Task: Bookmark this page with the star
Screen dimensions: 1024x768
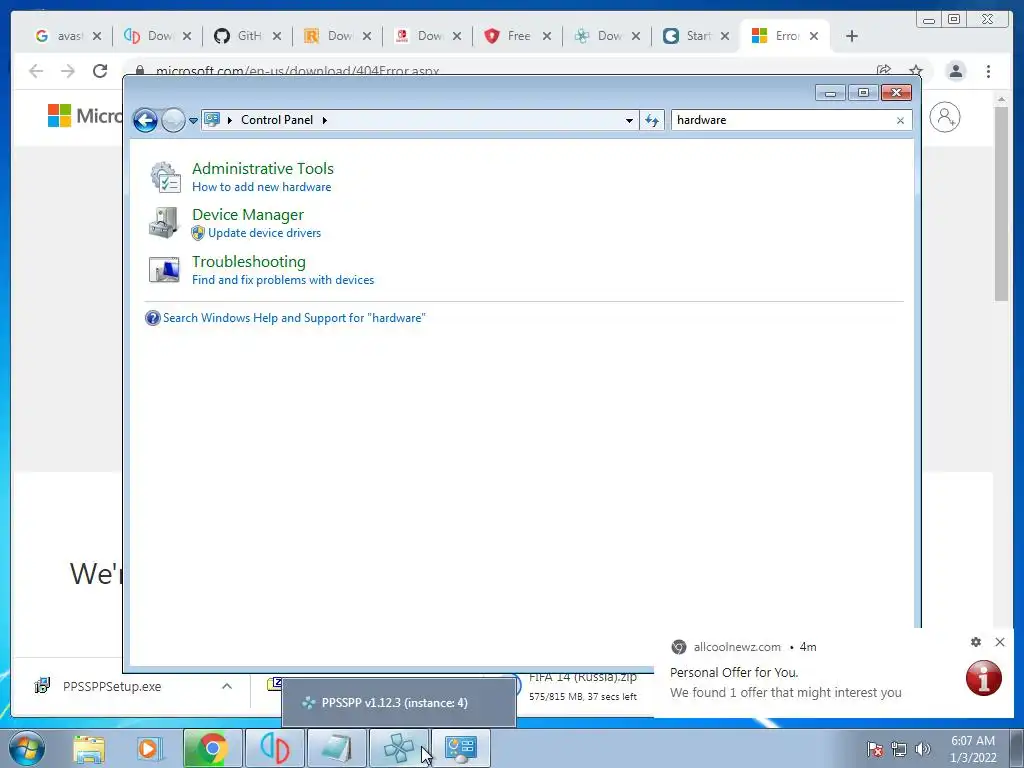Action: click(x=916, y=71)
